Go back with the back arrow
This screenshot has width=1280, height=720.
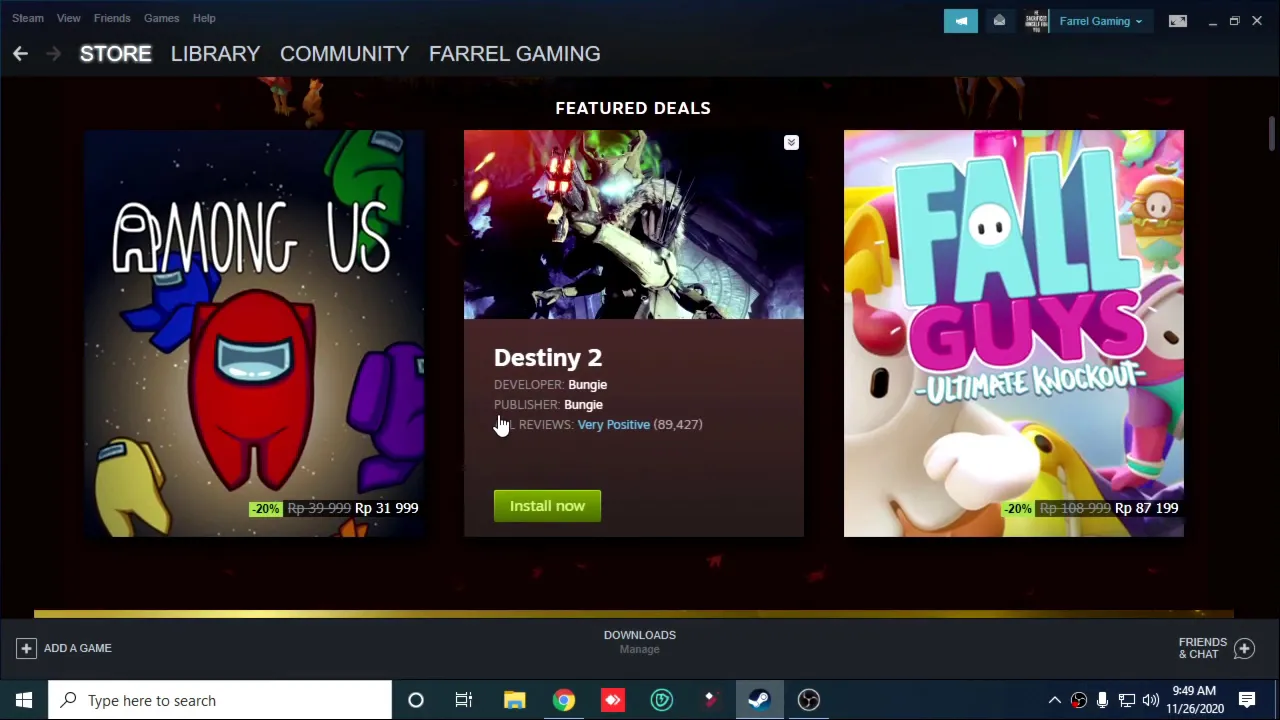(20, 54)
